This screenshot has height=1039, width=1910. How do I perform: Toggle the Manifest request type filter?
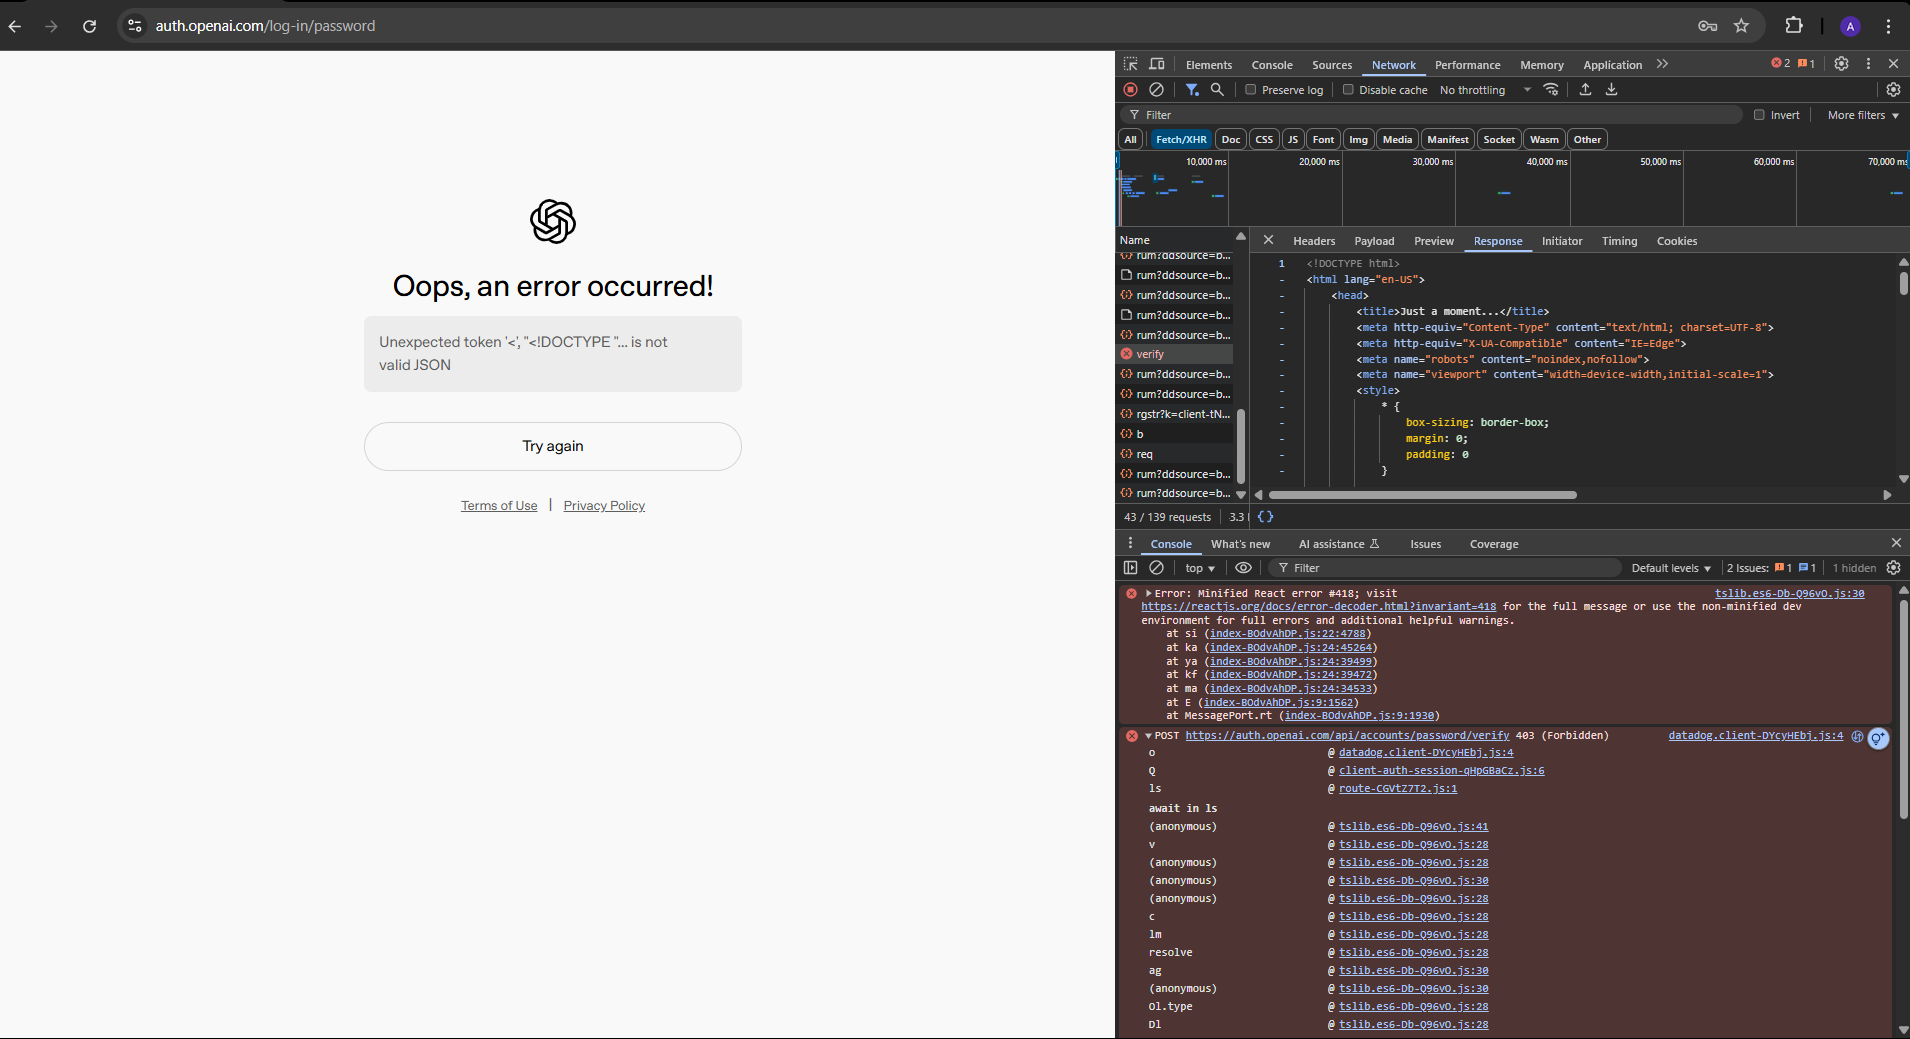1448,140
